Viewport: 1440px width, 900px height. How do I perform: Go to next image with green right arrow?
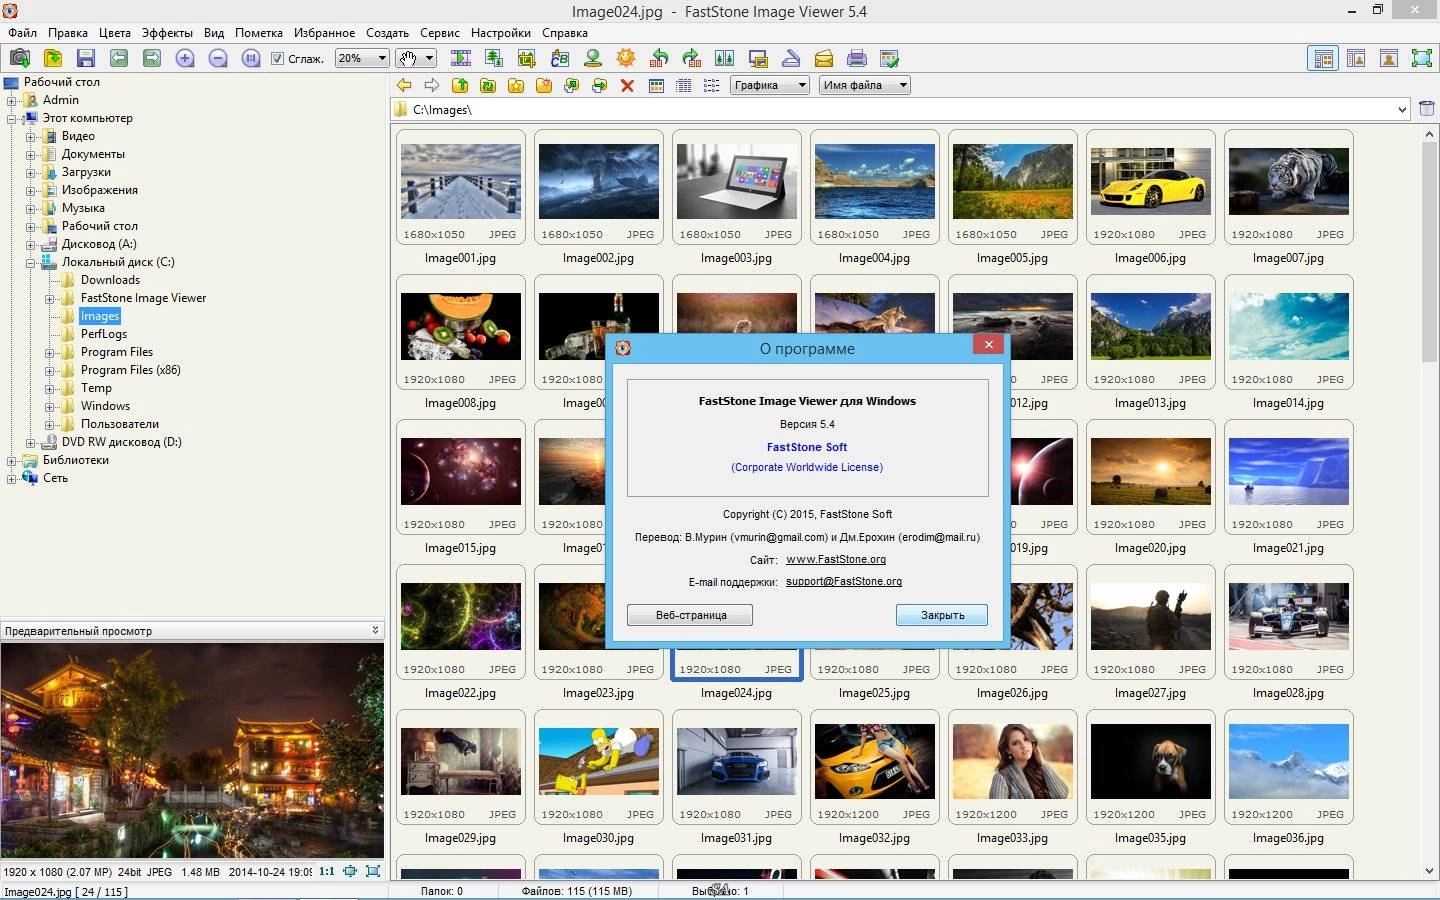click(152, 58)
